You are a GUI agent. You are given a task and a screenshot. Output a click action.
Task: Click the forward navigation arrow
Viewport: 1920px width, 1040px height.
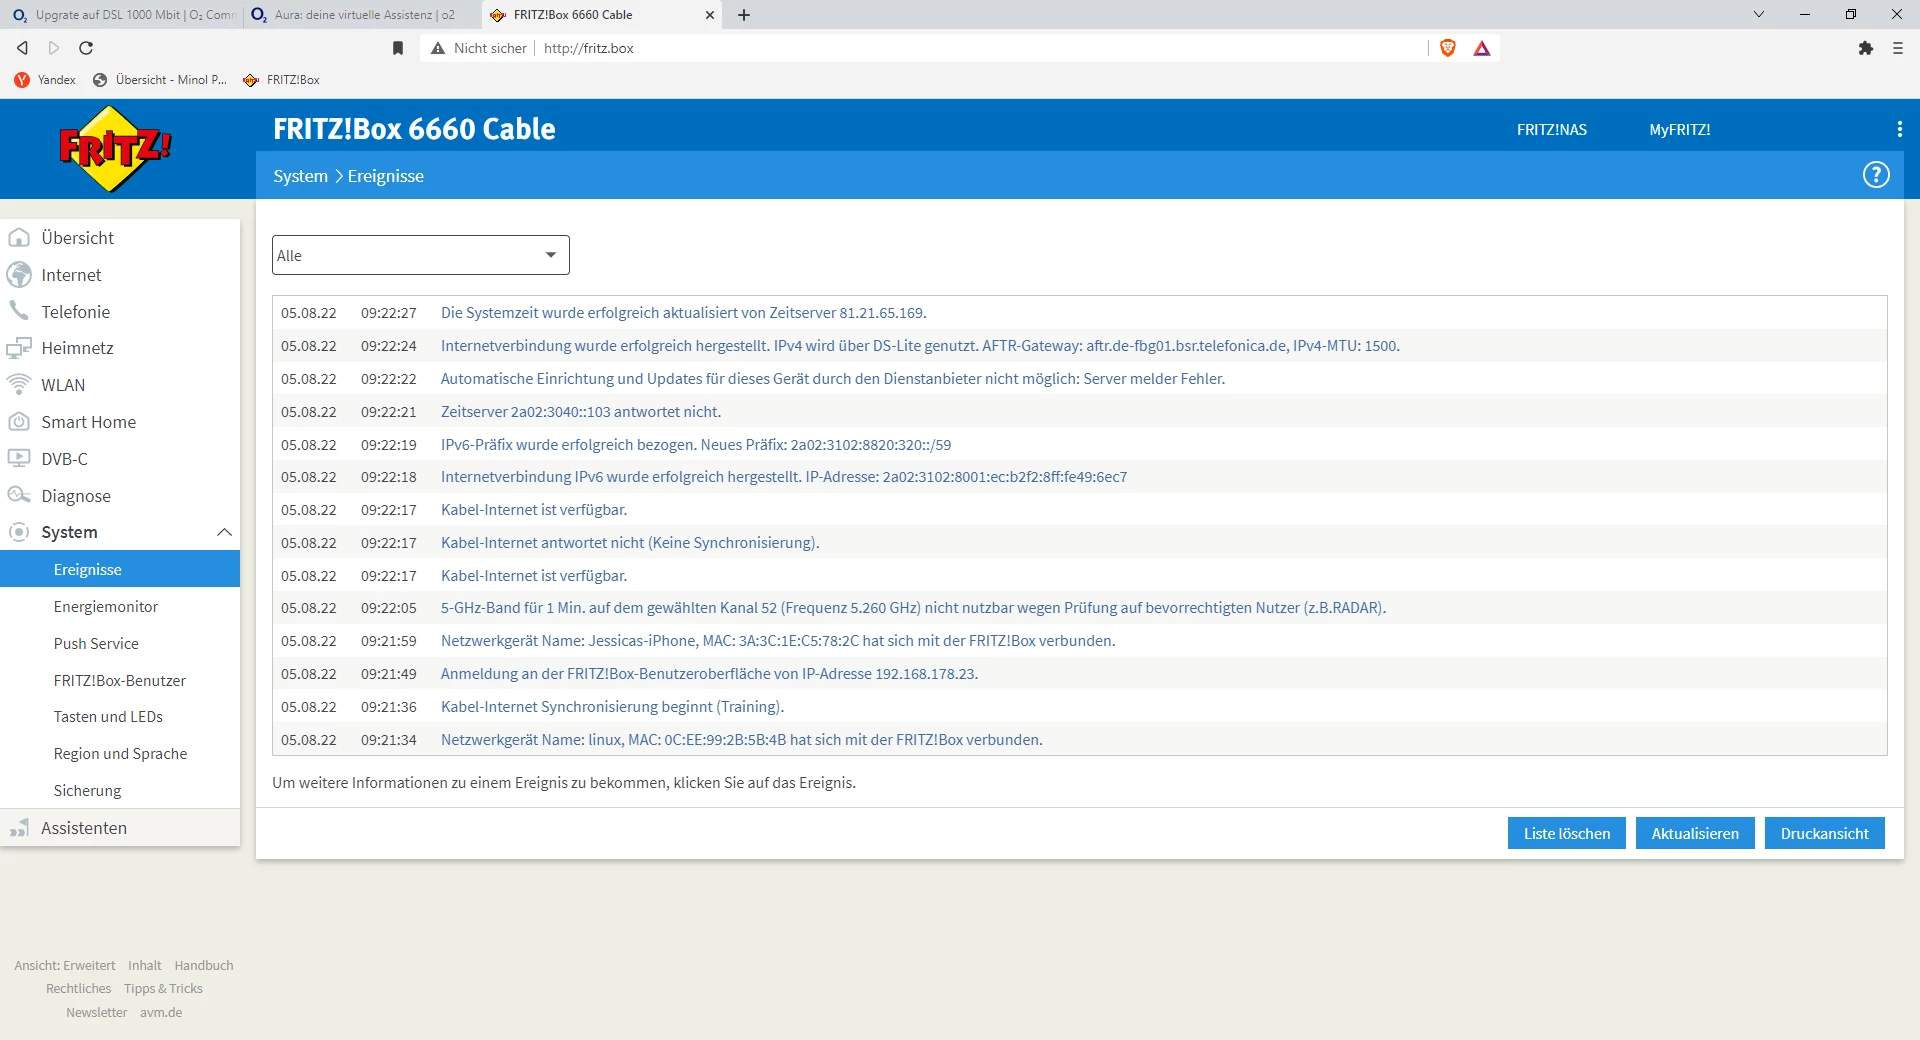tap(54, 48)
